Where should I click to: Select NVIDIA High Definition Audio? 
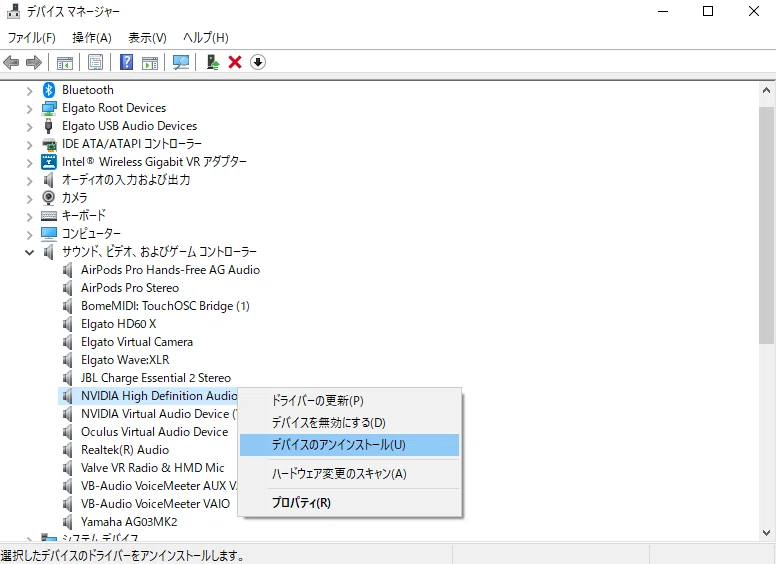(159, 396)
